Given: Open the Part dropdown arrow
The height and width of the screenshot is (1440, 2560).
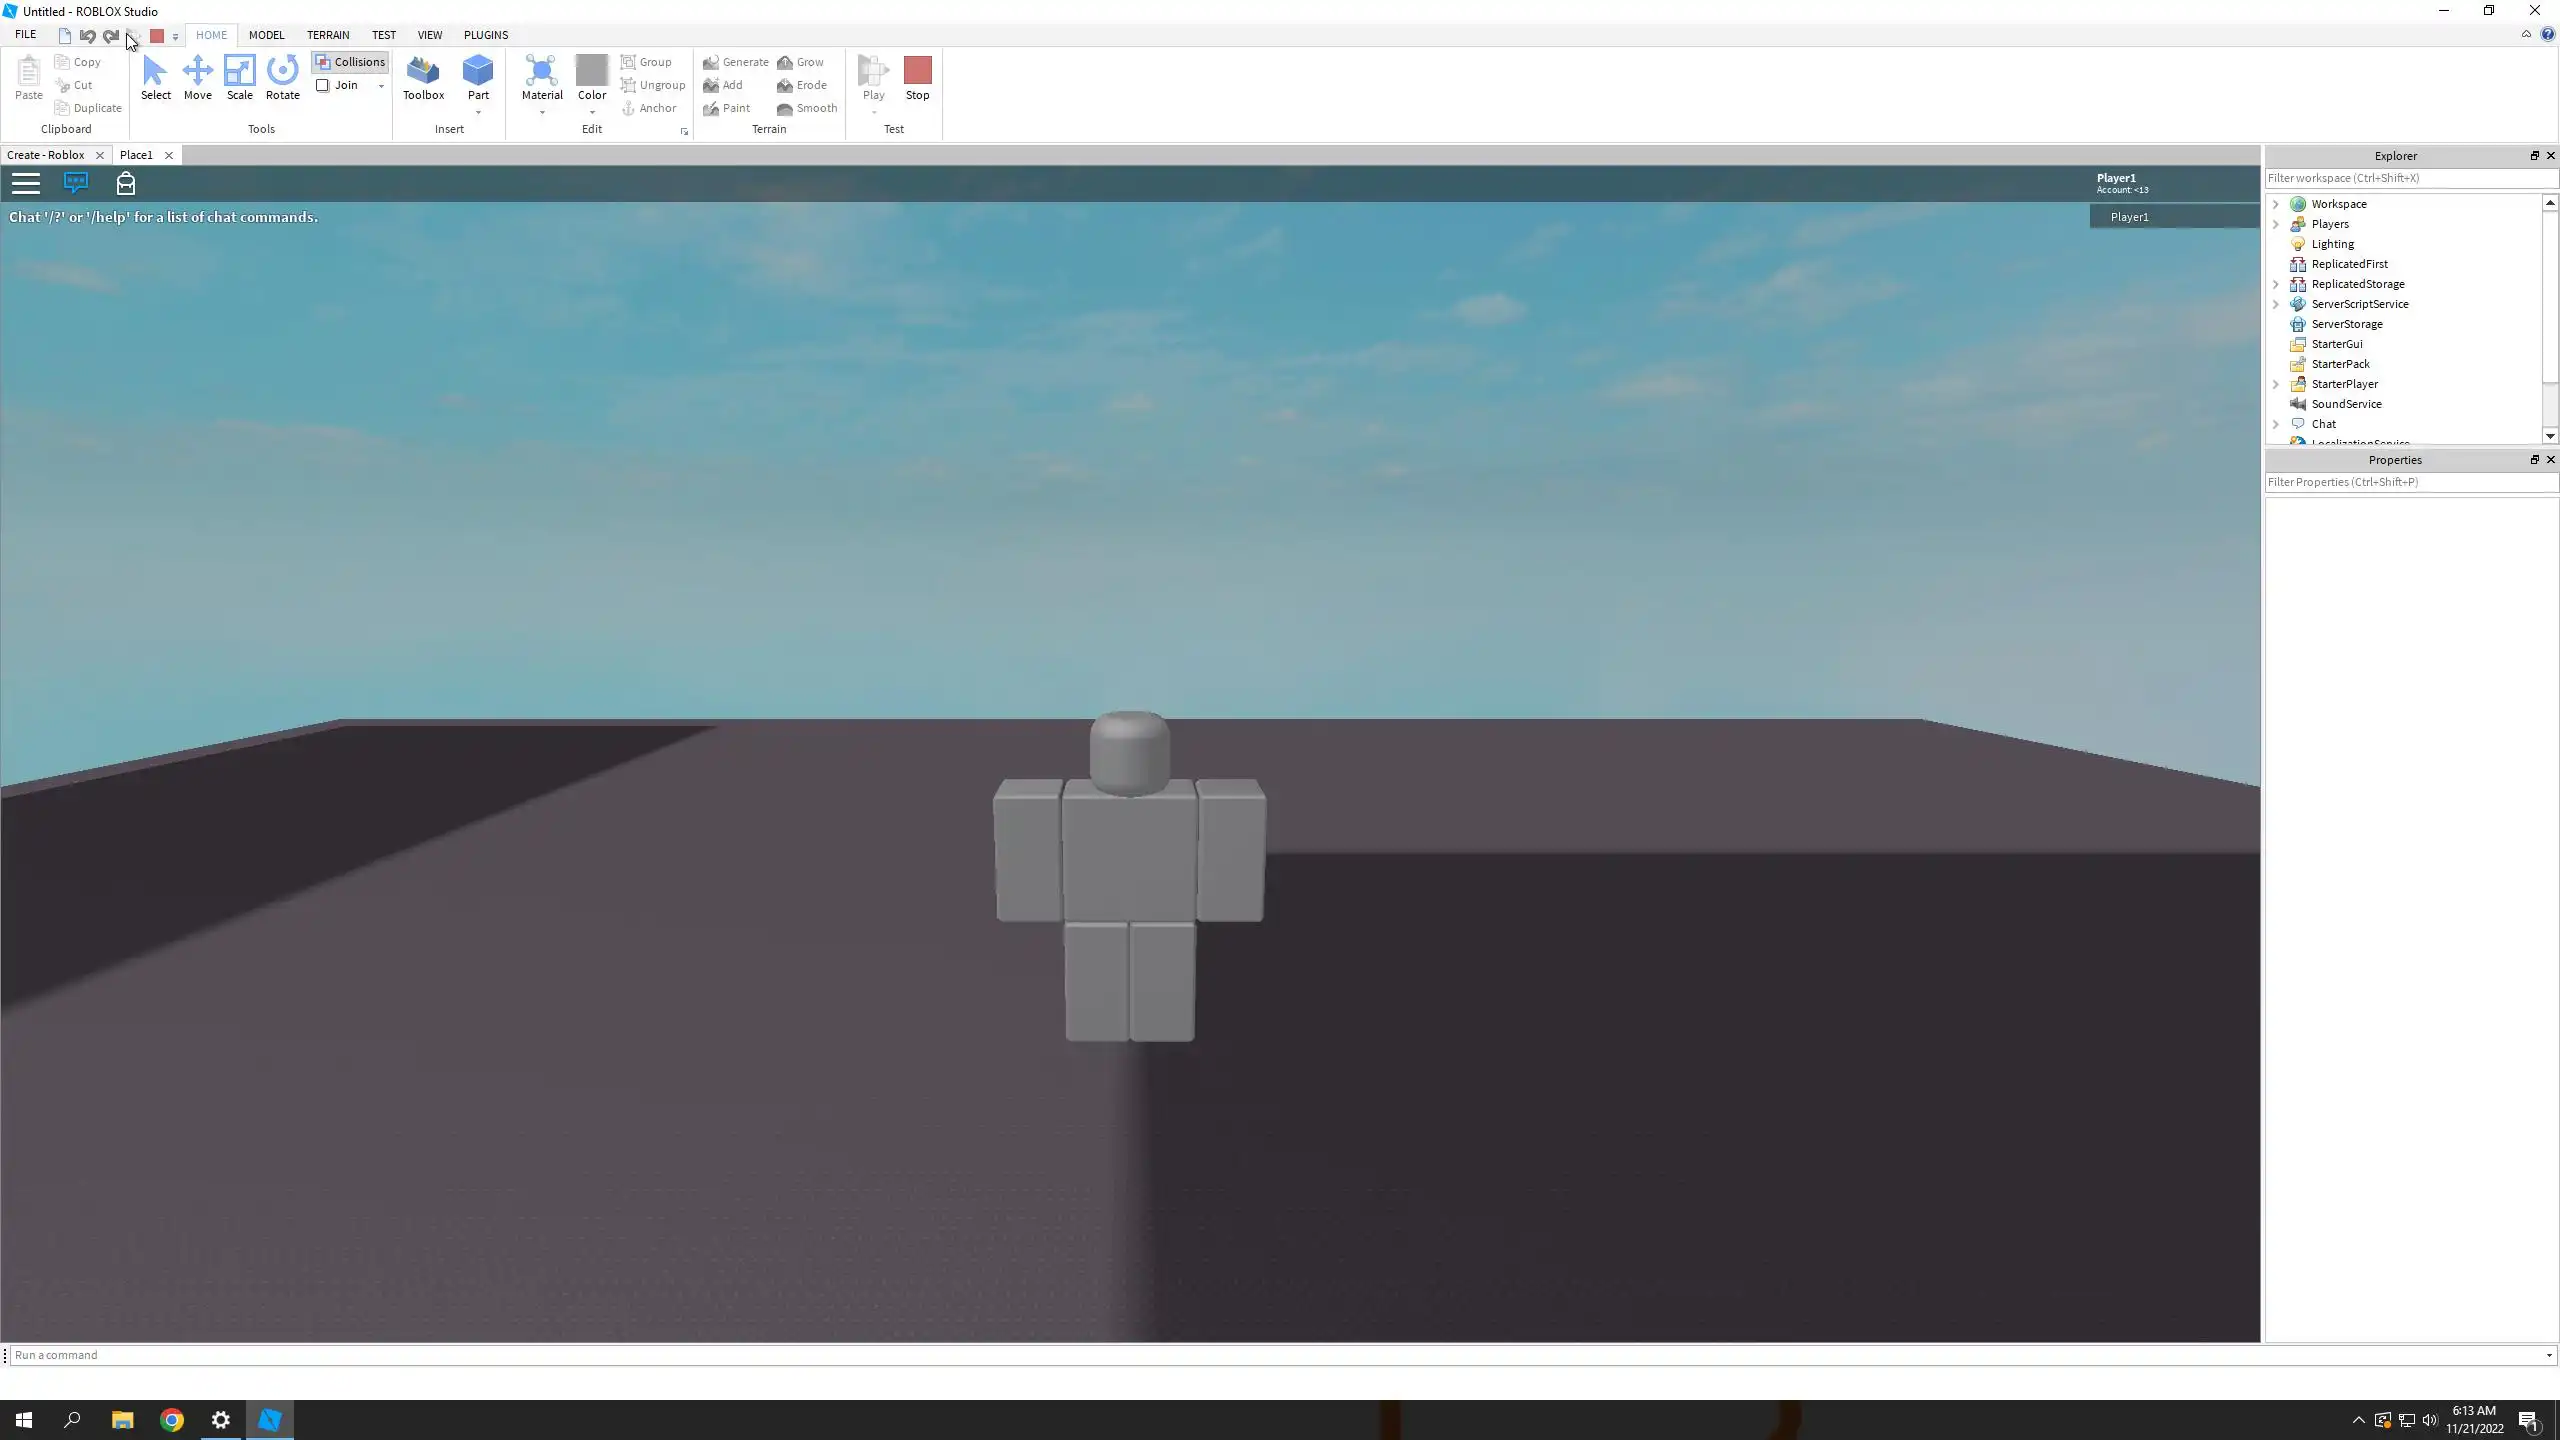Looking at the screenshot, I should (478, 112).
